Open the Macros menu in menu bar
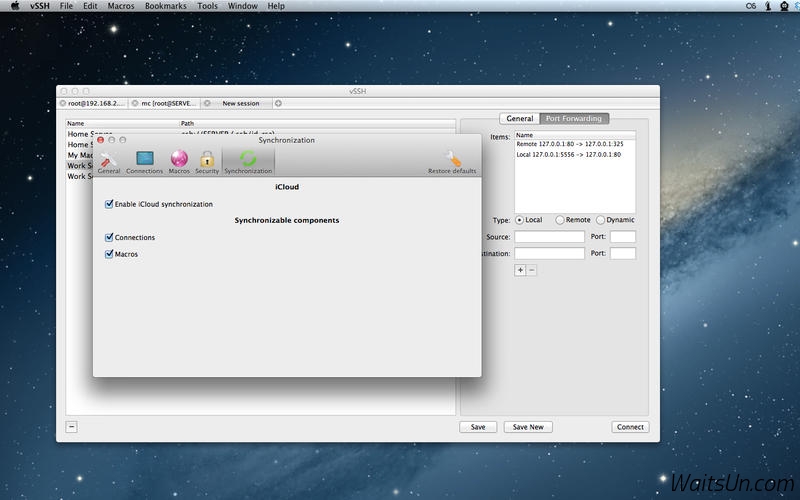 121,6
